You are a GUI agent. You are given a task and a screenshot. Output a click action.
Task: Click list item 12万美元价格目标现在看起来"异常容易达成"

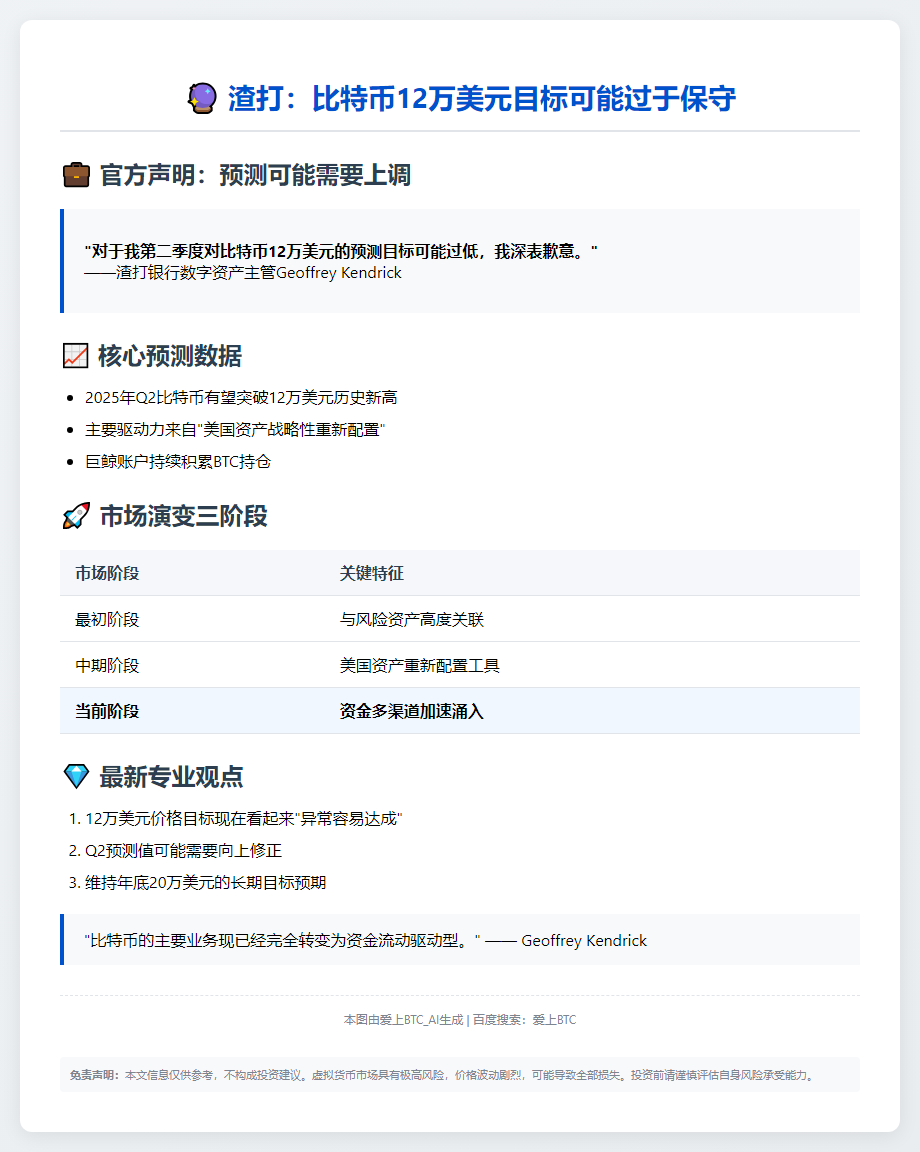click(x=243, y=818)
